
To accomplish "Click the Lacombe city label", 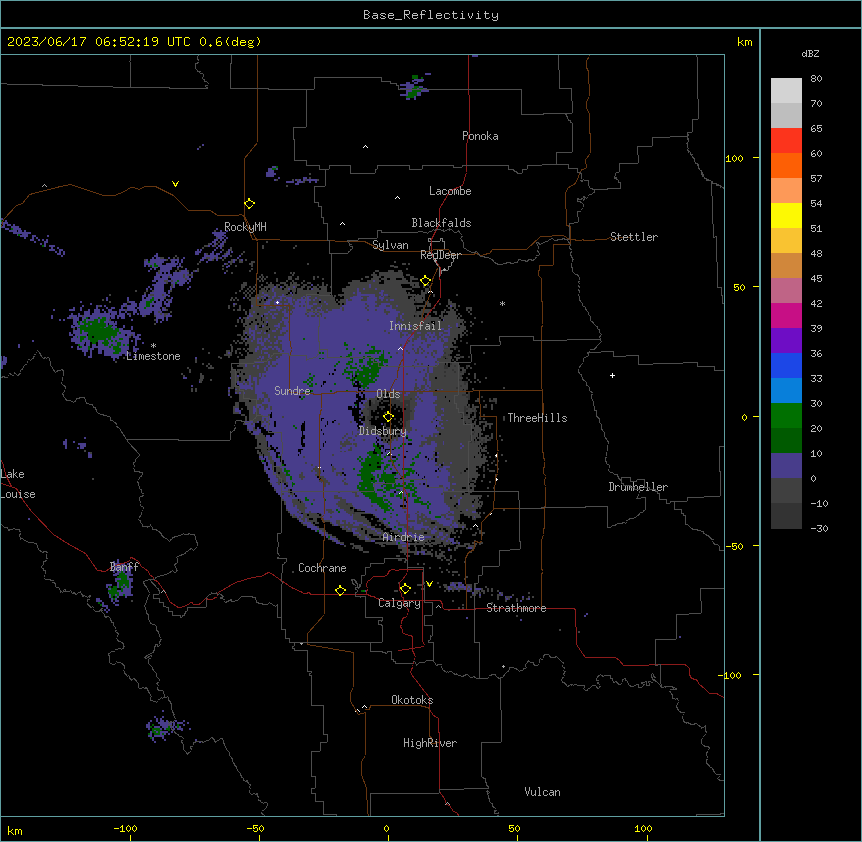I will tap(450, 191).
